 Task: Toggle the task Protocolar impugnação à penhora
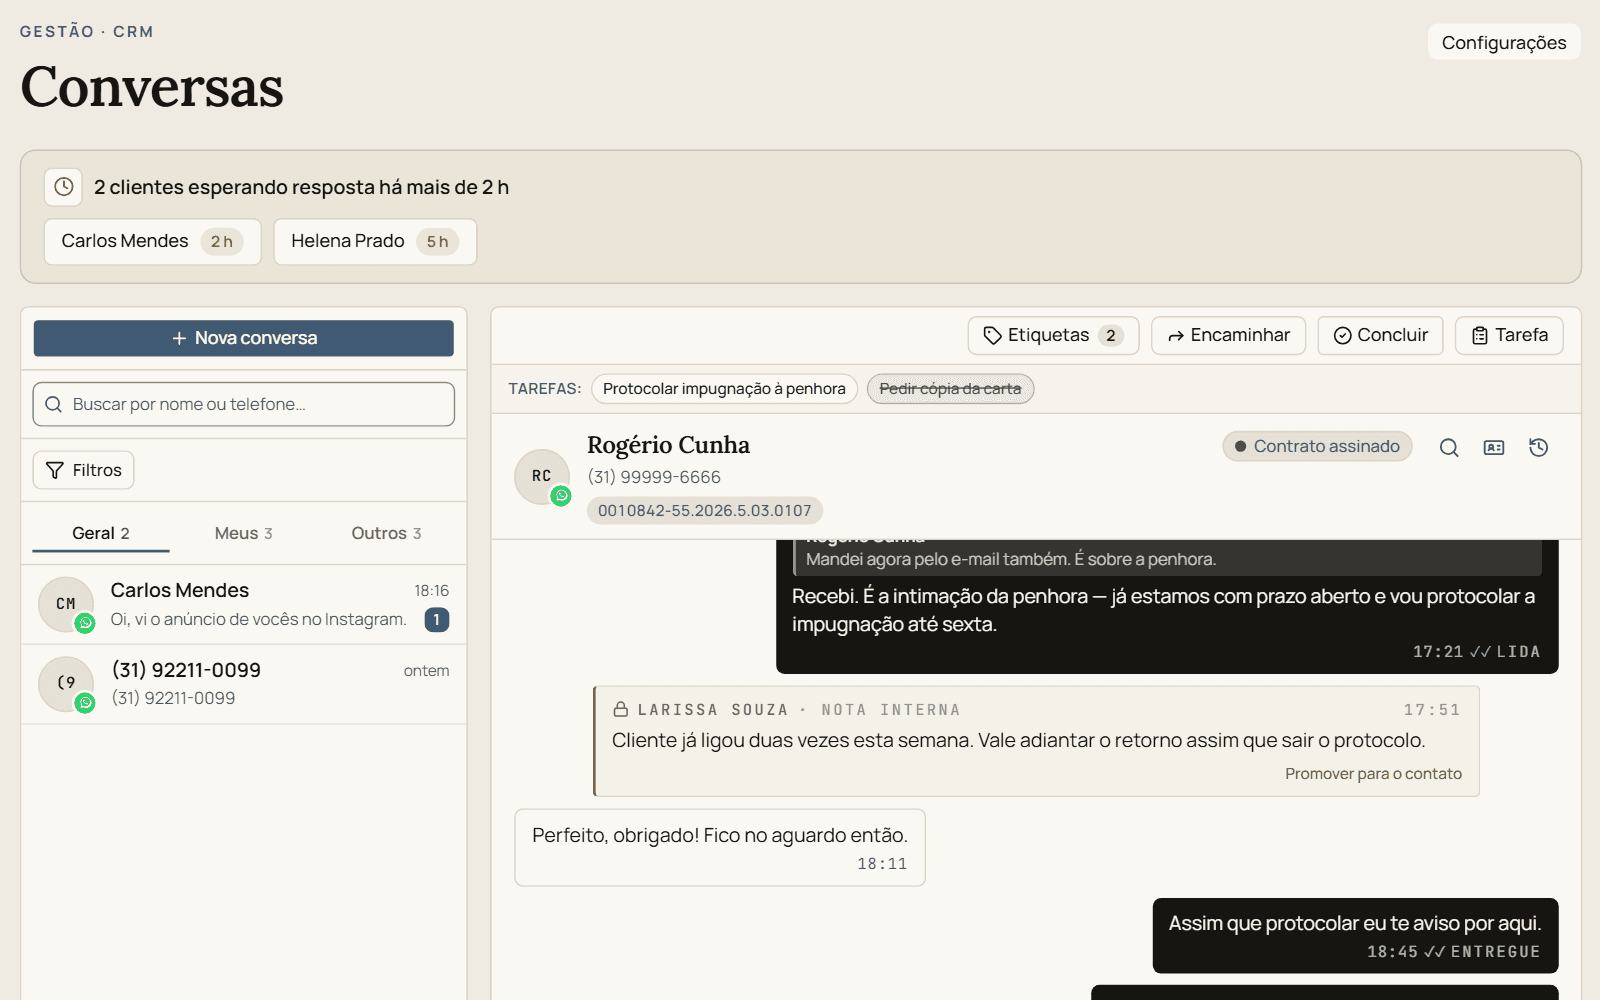[x=724, y=389]
